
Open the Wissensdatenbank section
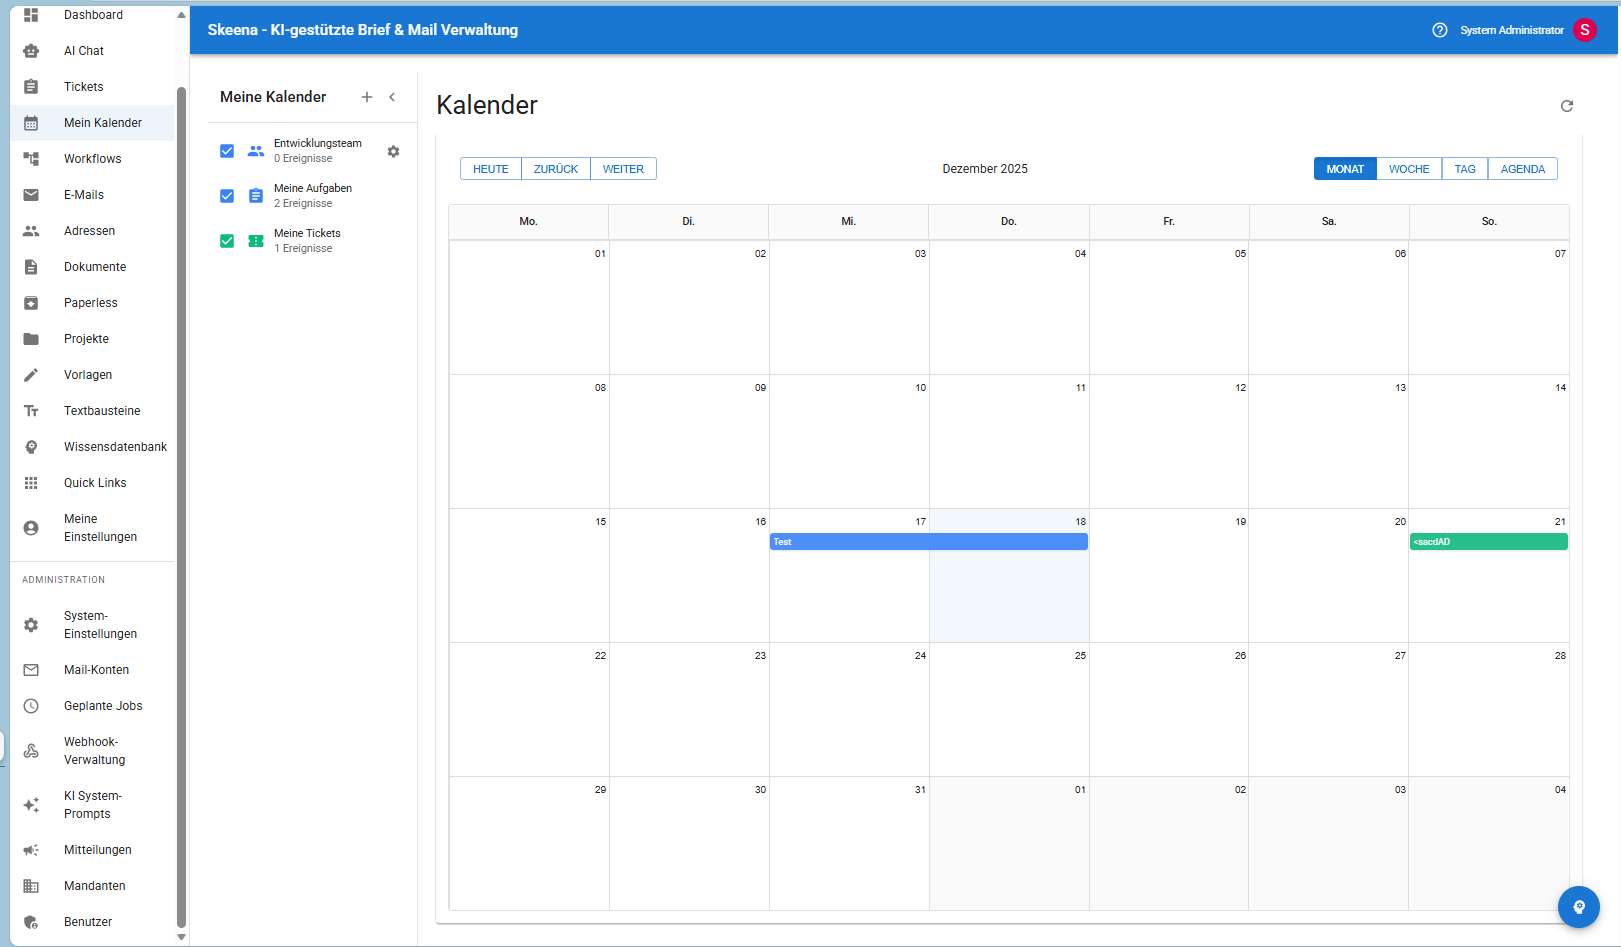(114, 446)
